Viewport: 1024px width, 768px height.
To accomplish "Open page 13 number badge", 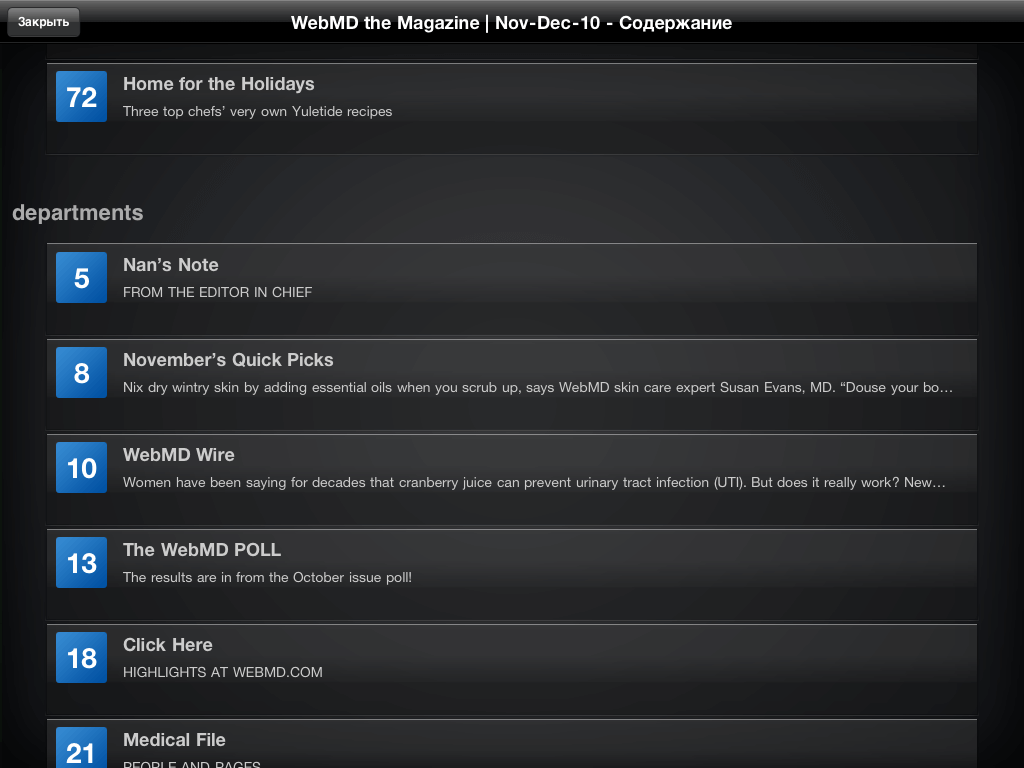I will 82,562.
